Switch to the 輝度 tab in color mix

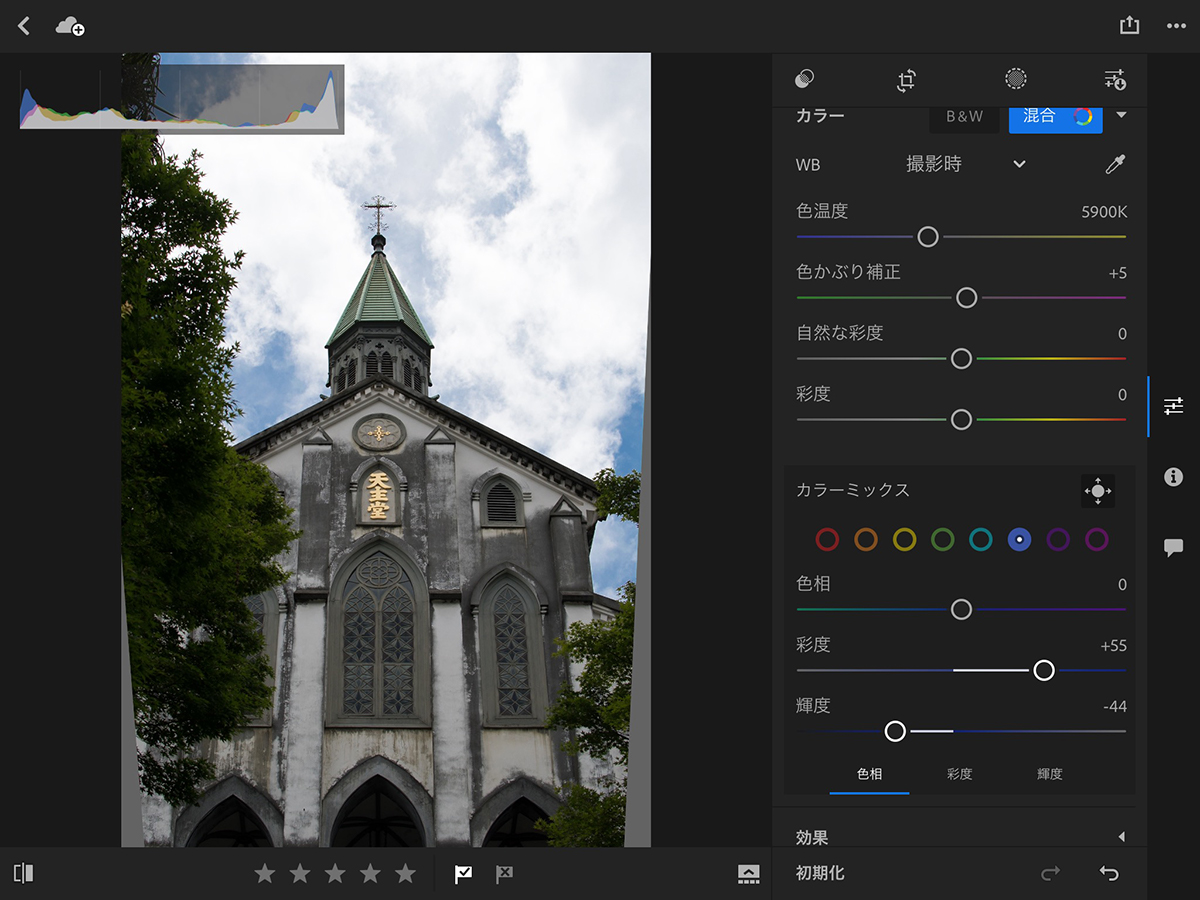coord(1049,774)
